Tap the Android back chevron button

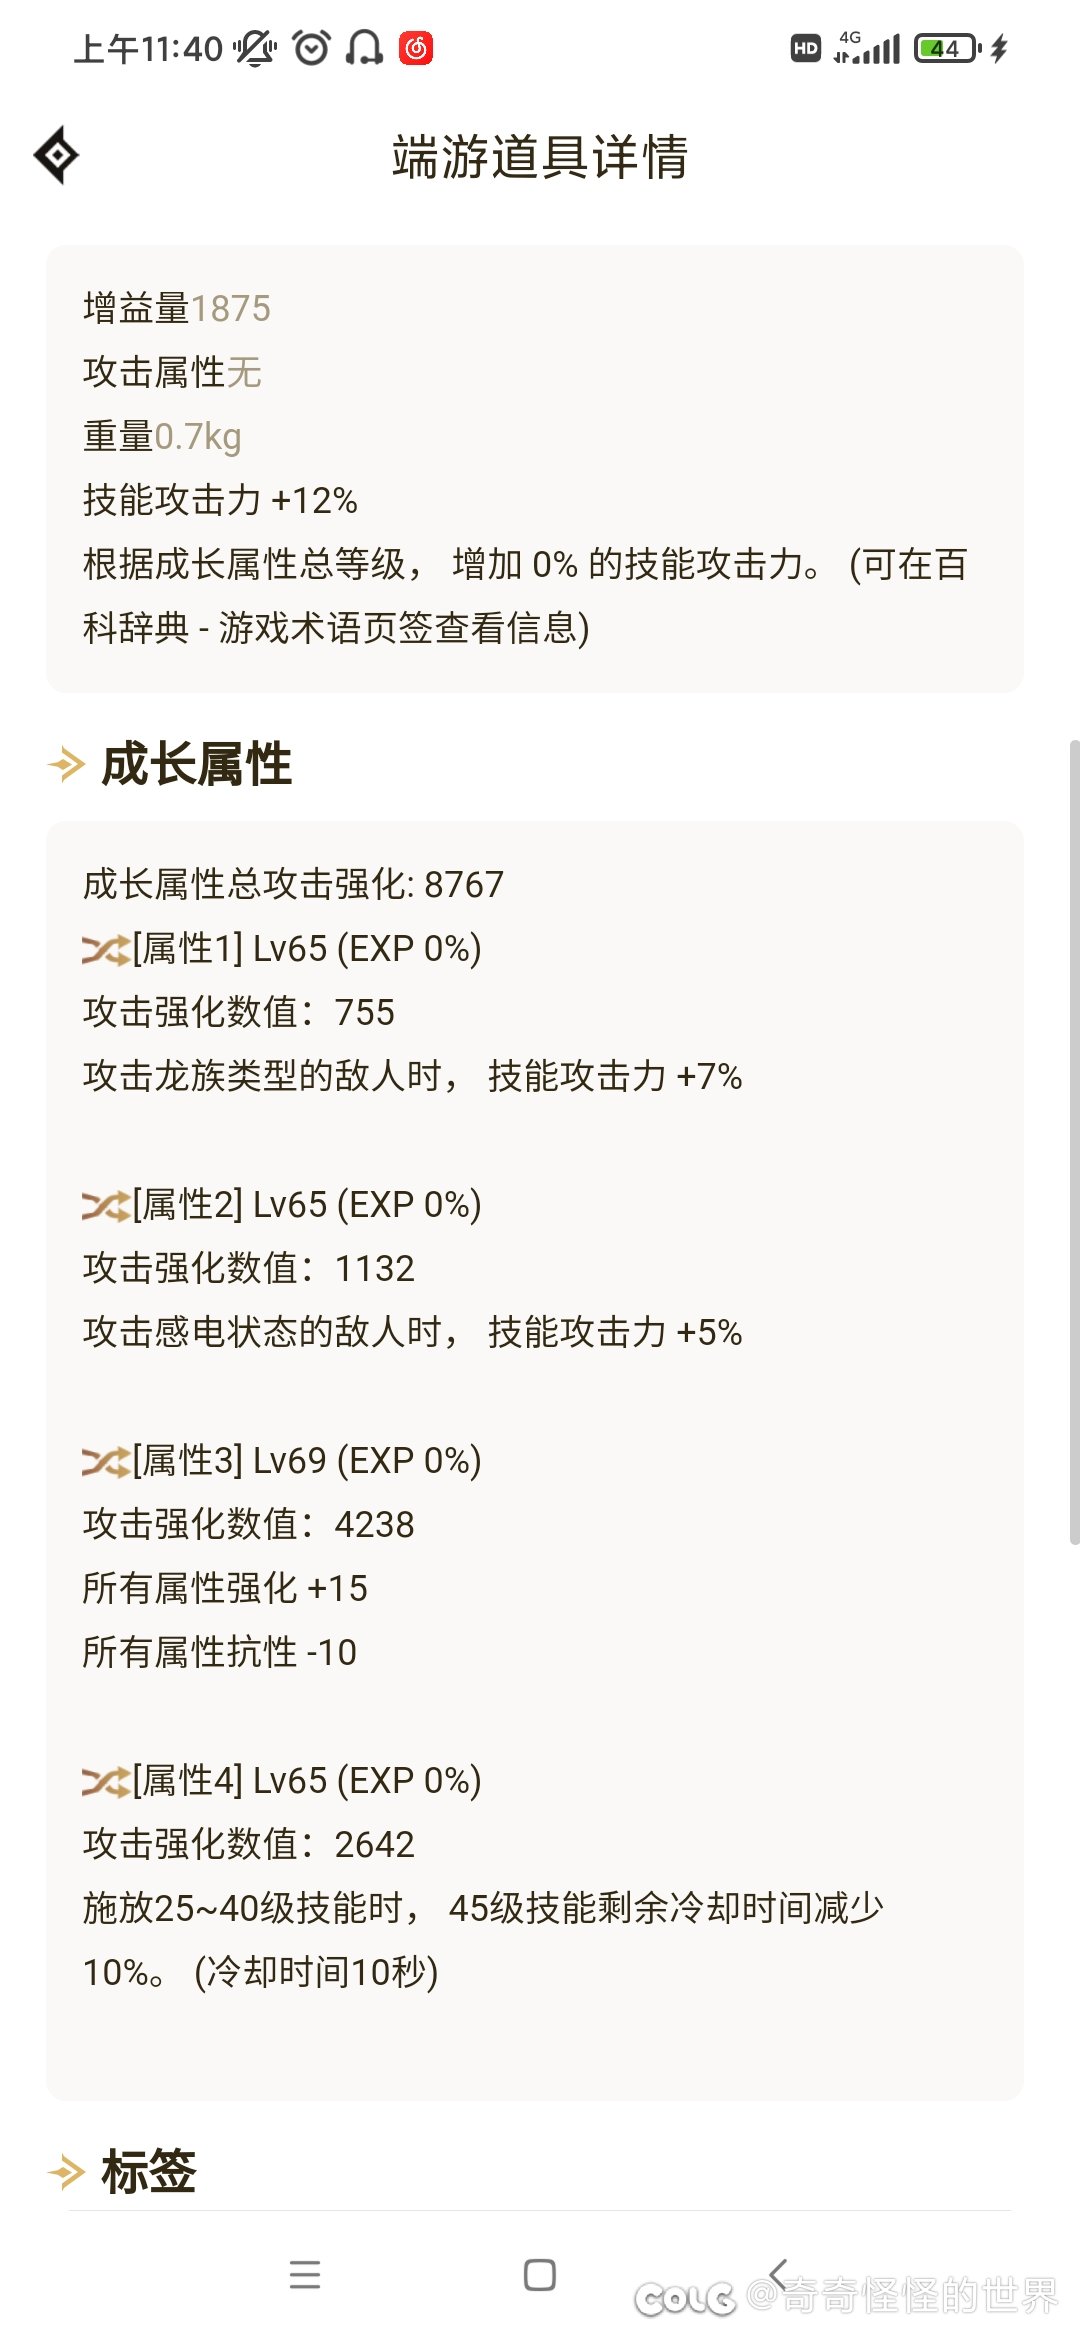[778, 2274]
